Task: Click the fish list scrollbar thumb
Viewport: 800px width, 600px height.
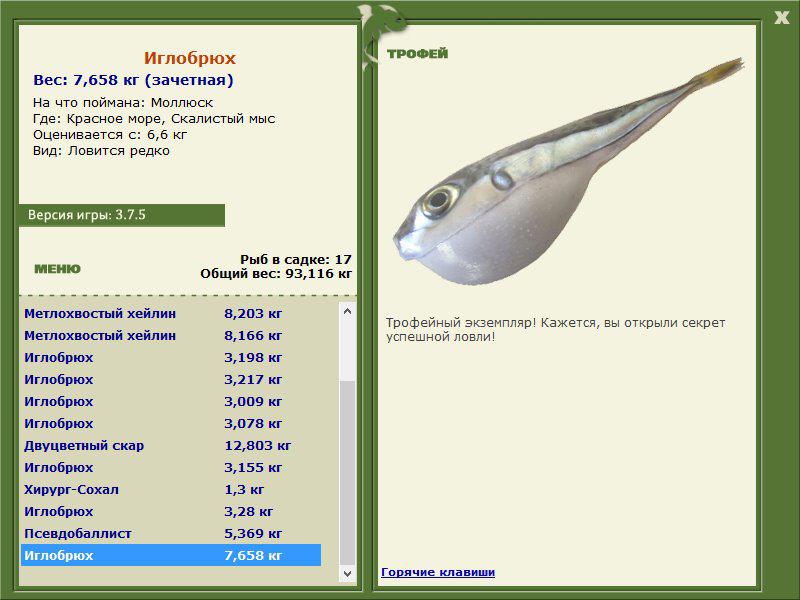Action: click(x=347, y=473)
